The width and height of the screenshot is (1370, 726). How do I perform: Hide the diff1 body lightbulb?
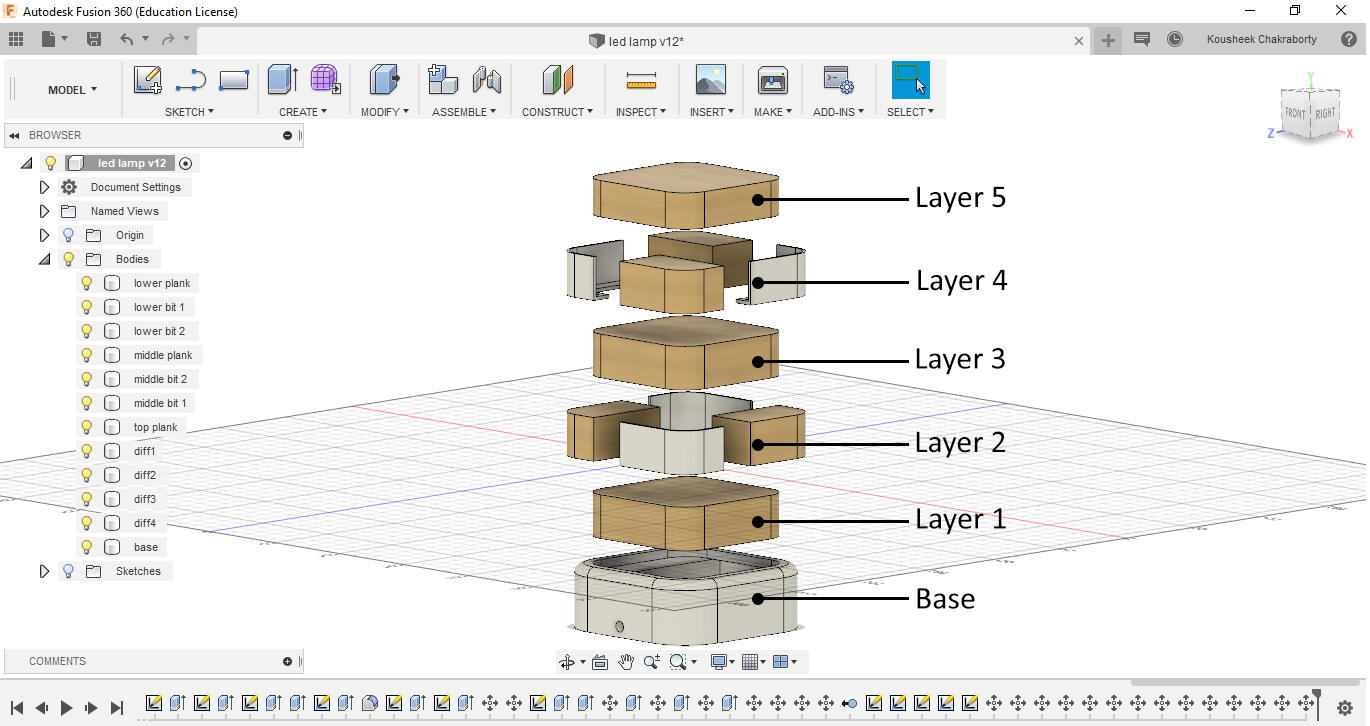[86, 451]
